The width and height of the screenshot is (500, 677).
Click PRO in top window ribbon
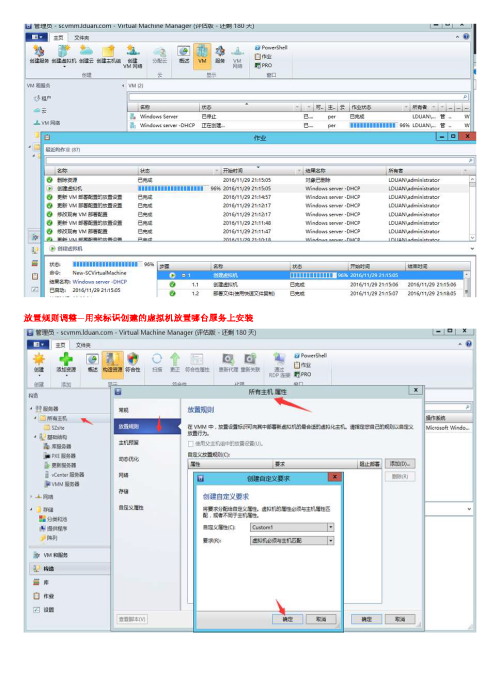coord(263,65)
